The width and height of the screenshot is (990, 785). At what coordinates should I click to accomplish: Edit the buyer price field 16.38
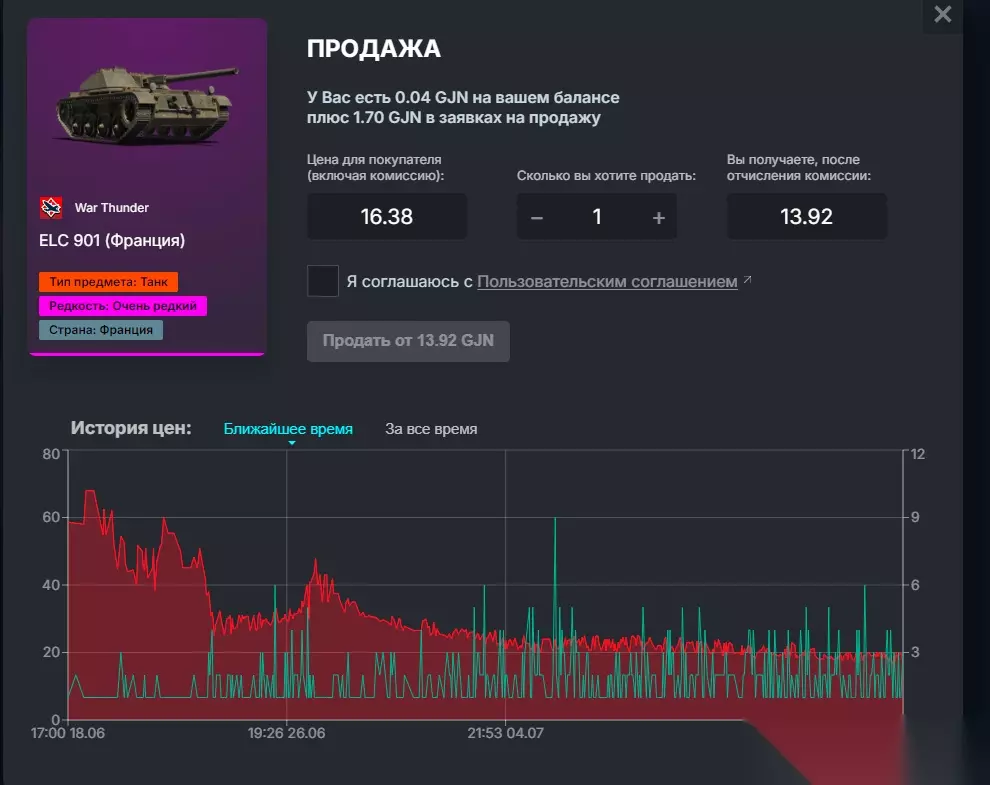tap(387, 217)
